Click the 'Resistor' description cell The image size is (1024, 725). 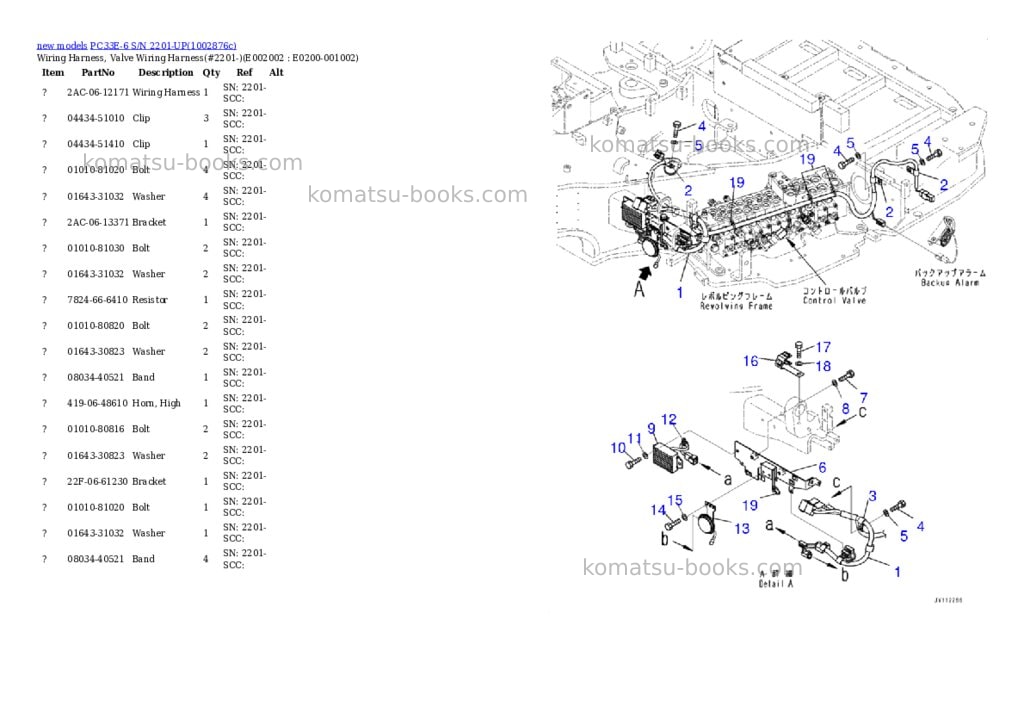click(150, 300)
